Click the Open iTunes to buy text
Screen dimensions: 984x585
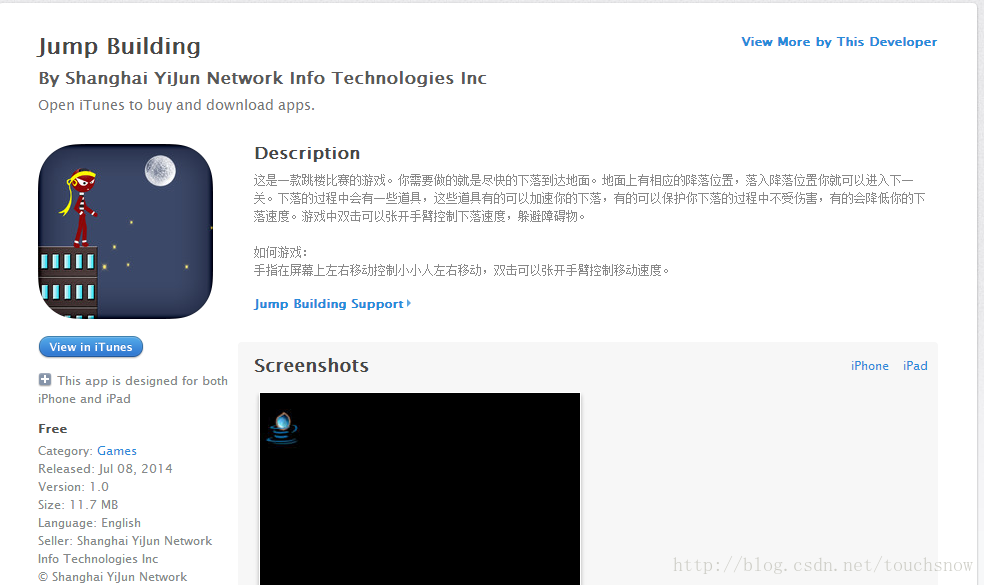click(x=176, y=105)
